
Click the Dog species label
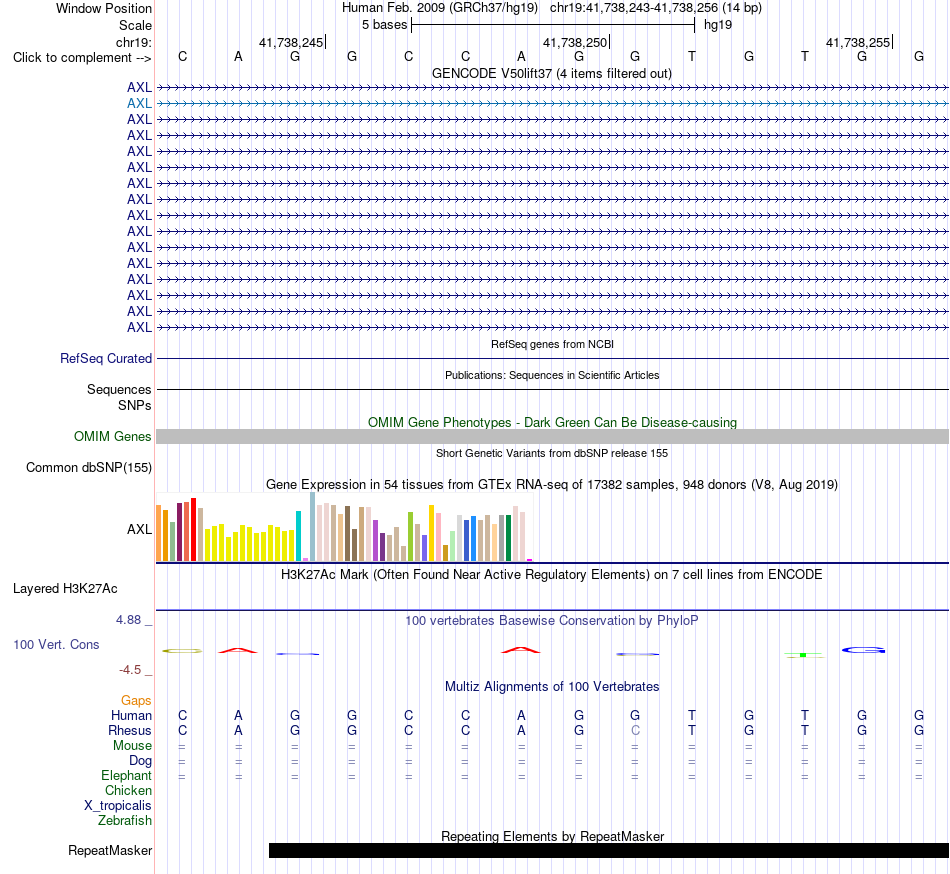point(141,761)
